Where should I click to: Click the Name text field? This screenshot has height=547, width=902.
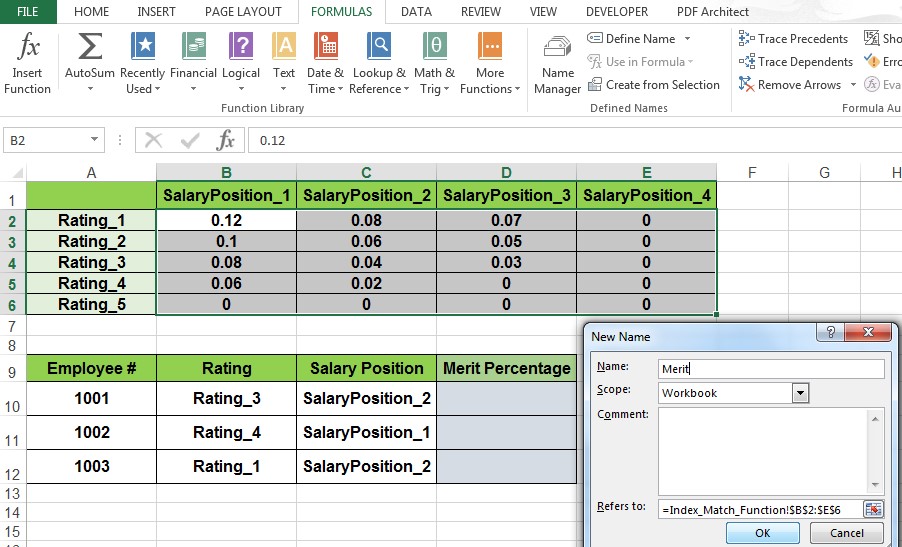point(771,369)
